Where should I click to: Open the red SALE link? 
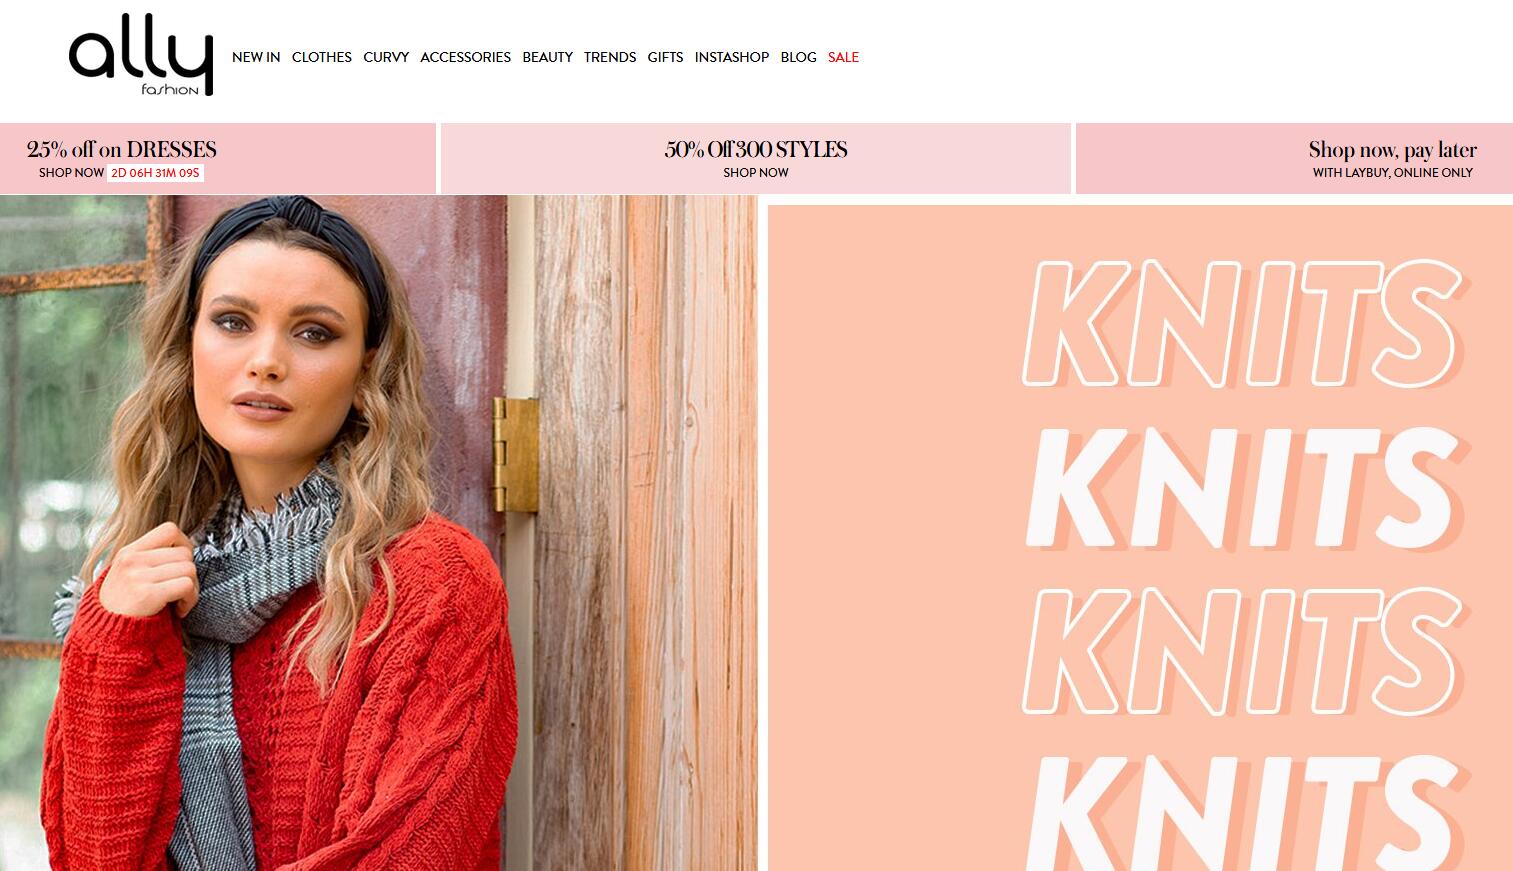[x=843, y=57]
